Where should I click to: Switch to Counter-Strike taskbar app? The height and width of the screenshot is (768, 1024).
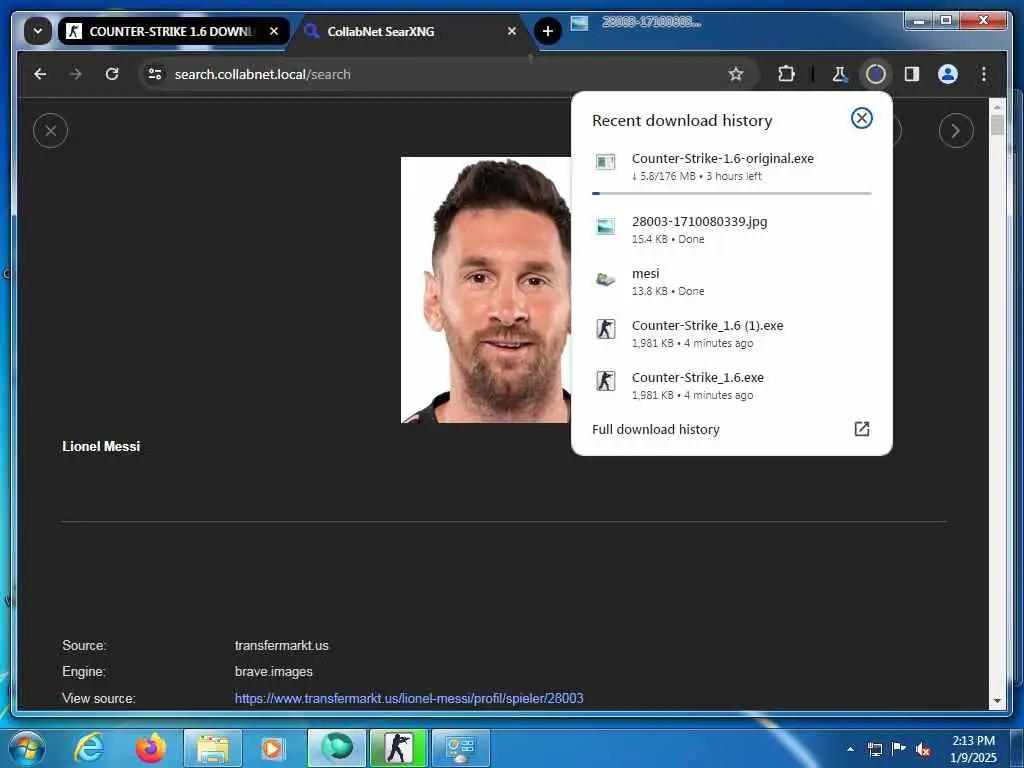(x=398, y=748)
